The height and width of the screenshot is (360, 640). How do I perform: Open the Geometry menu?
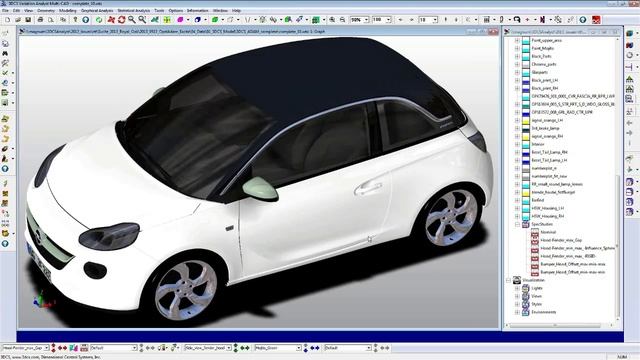[46, 11]
